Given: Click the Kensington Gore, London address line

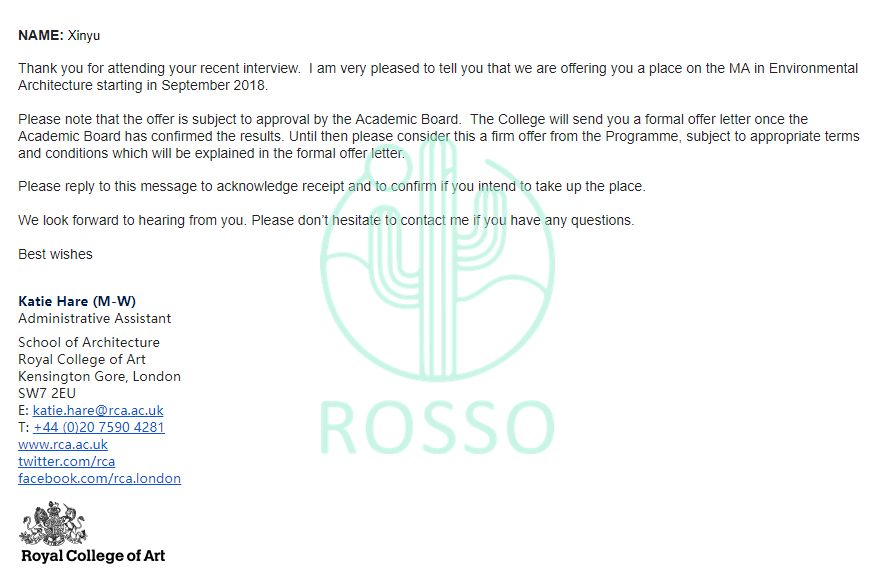Looking at the screenshot, I should [x=99, y=376].
